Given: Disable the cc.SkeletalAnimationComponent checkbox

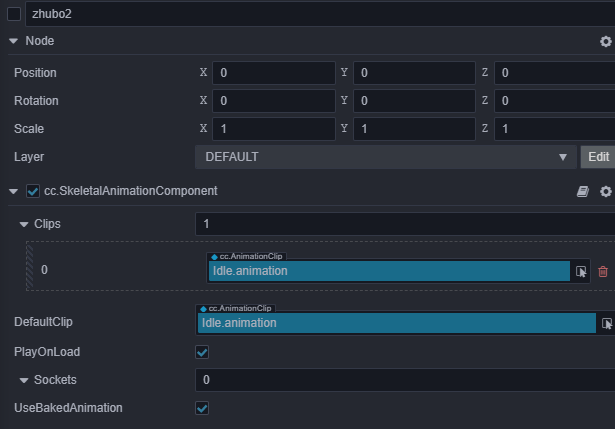Looking at the screenshot, I should [x=33, y=191].
